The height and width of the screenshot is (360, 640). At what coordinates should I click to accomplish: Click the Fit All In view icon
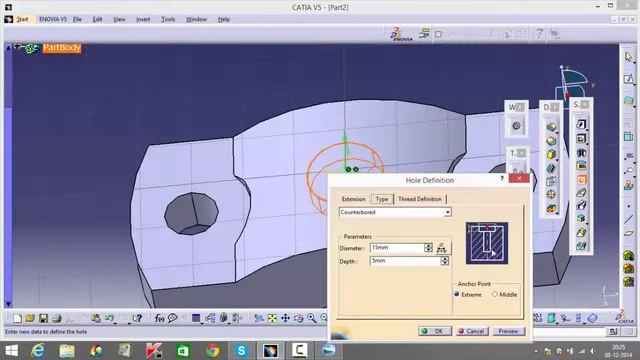click(272, 318)
